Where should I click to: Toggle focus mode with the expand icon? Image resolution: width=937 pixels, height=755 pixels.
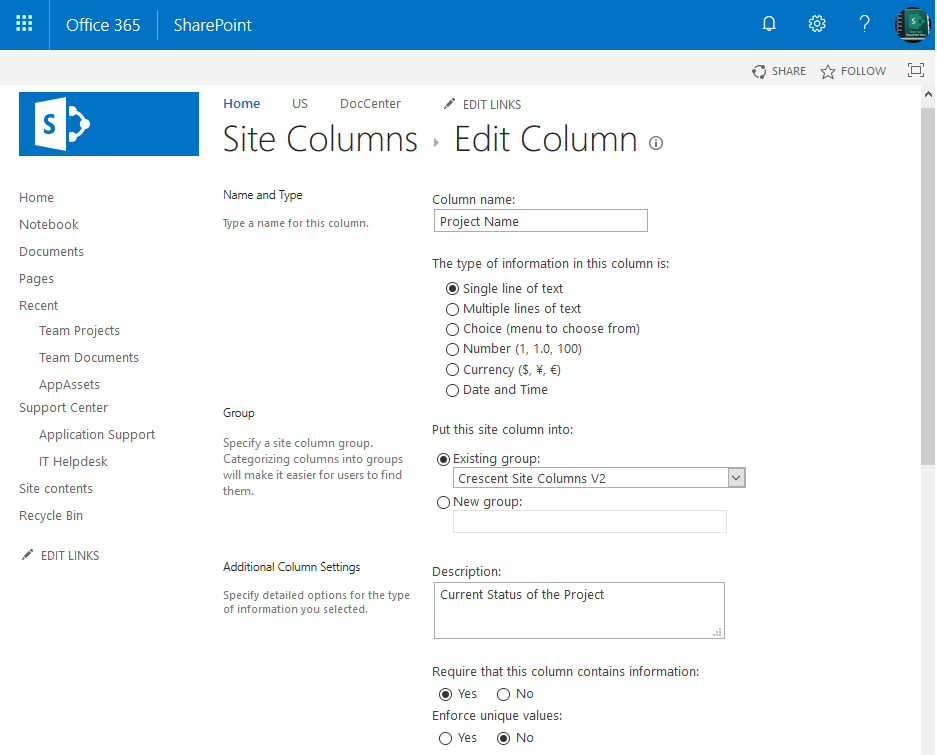click(x=916, y=70)
